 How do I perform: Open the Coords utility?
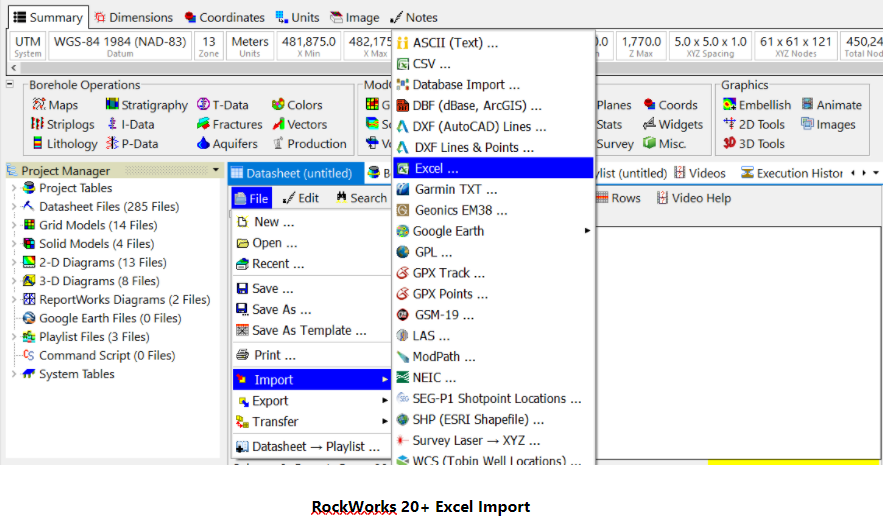(x=670, y=105)
